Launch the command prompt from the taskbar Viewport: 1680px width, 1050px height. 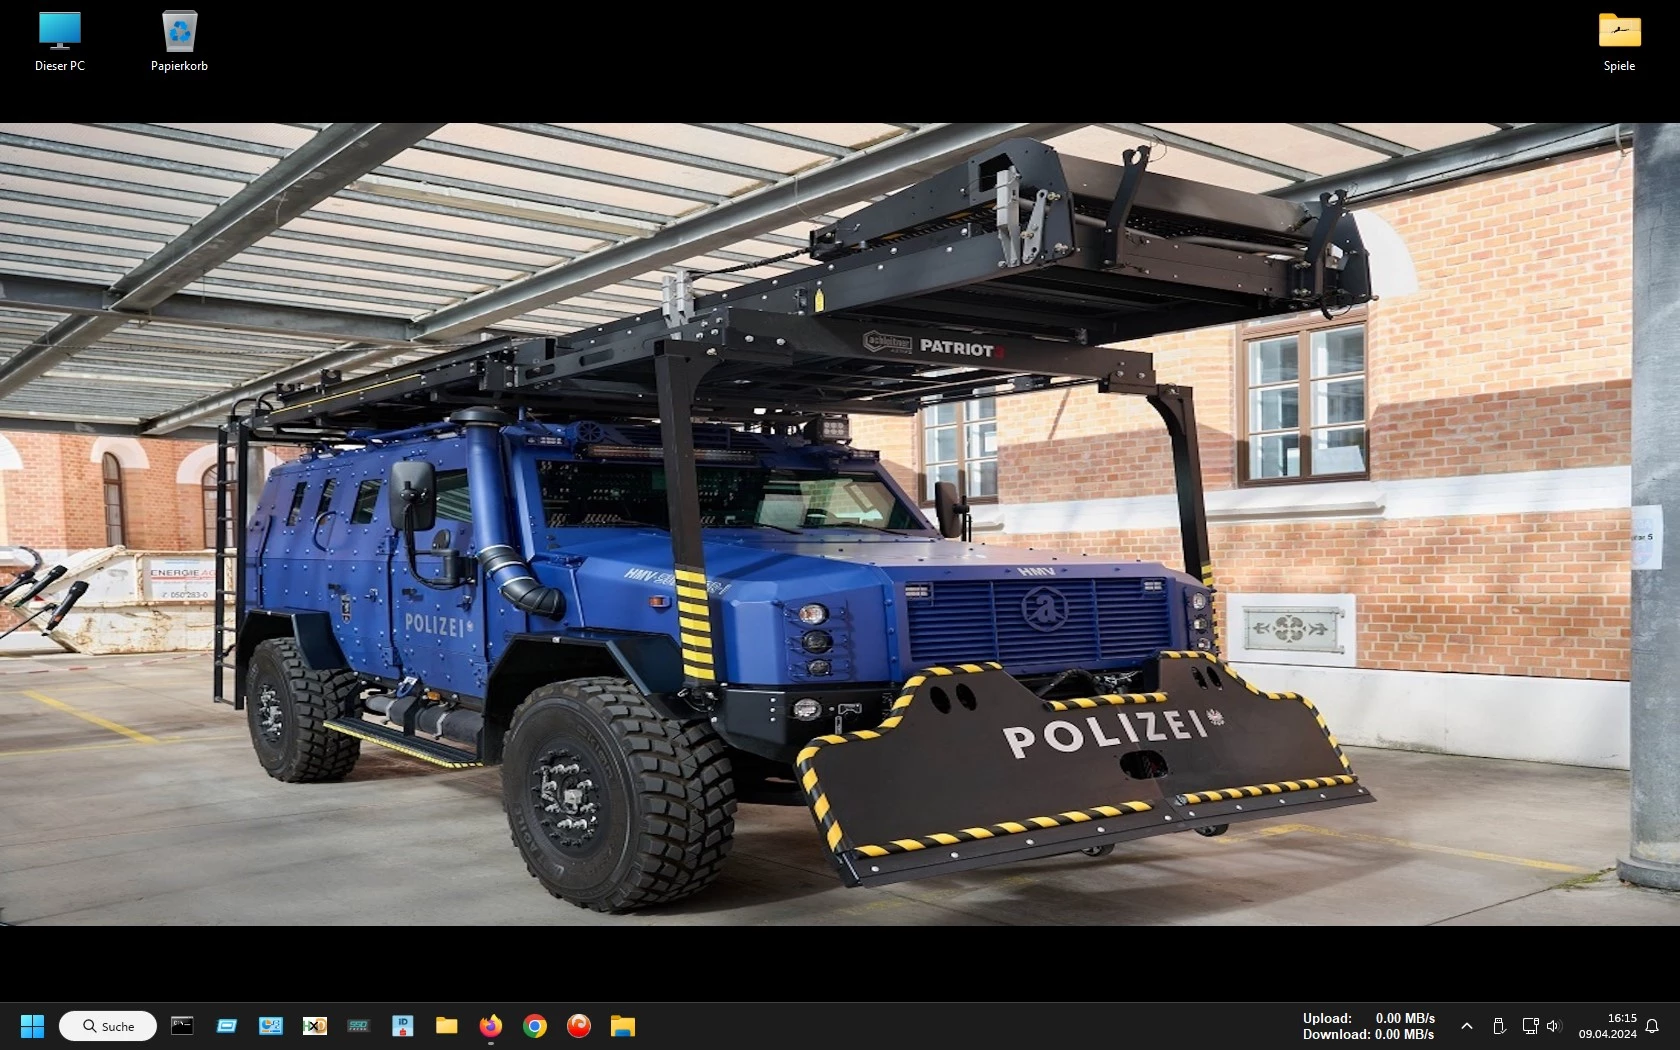(182, 1026)
